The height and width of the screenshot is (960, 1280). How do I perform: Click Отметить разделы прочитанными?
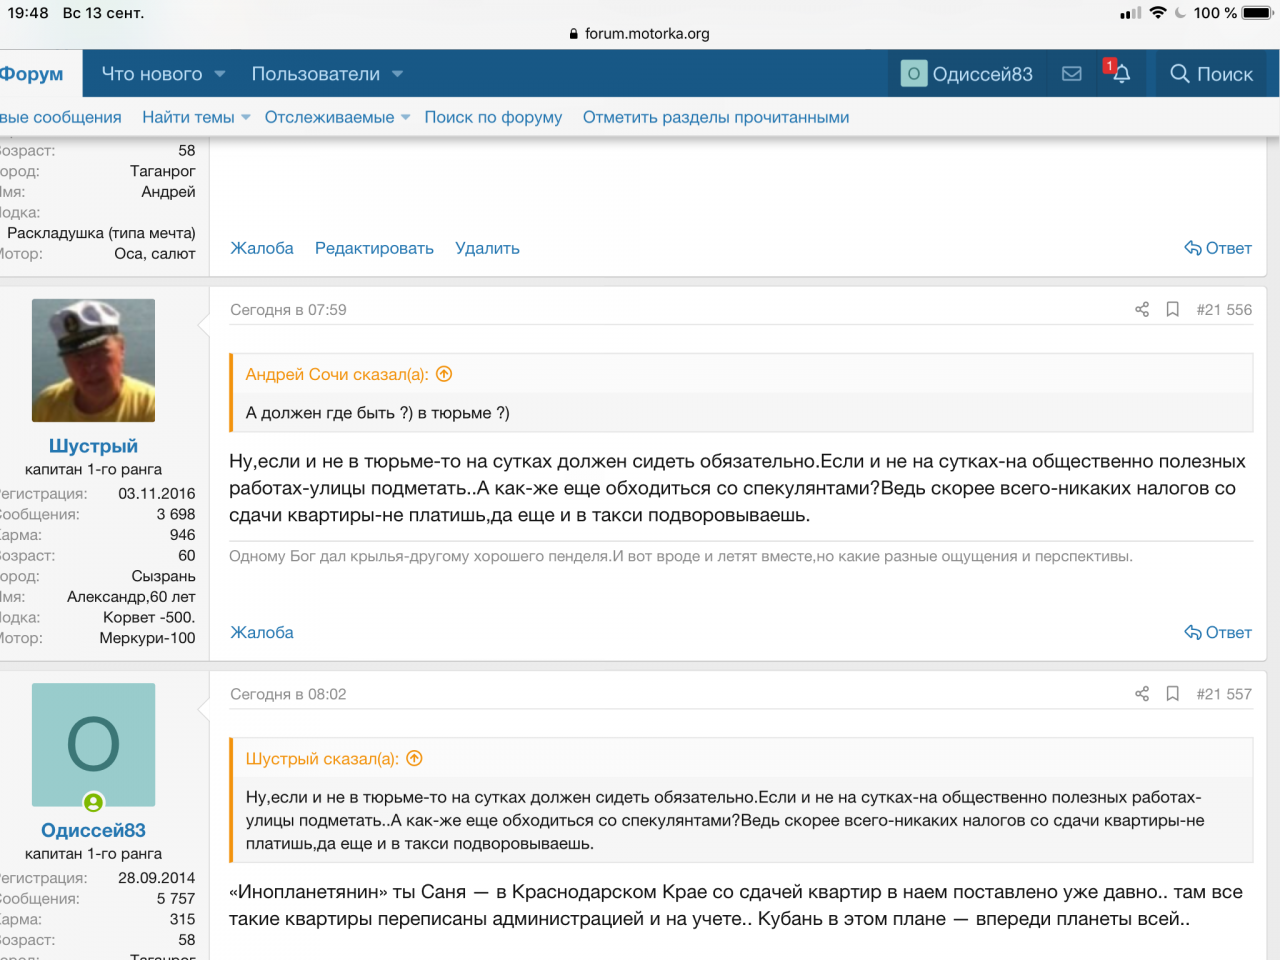coord(716,118)
